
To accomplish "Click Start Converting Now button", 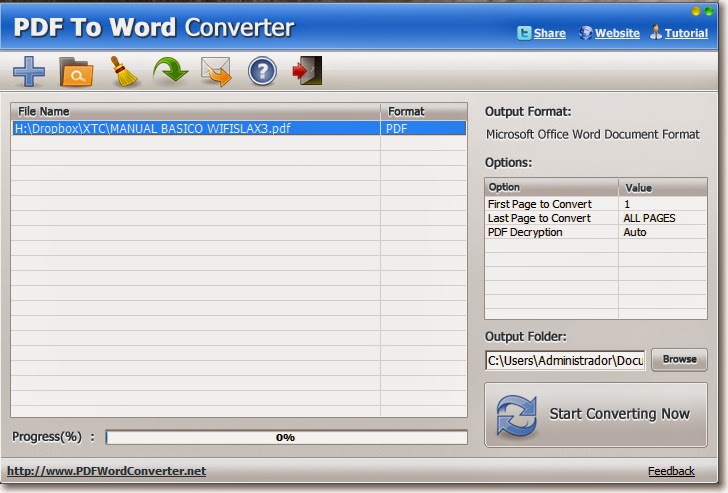I will tap(596, 415).
